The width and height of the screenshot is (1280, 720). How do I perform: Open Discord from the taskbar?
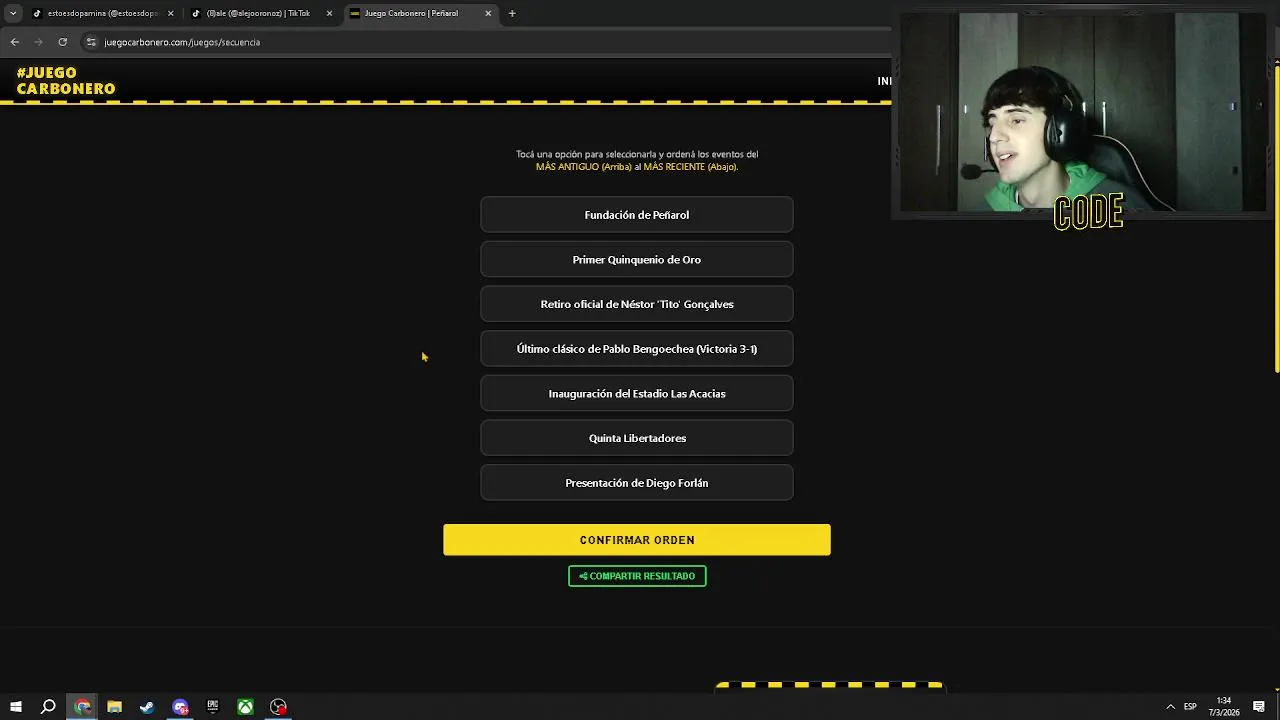180,707
